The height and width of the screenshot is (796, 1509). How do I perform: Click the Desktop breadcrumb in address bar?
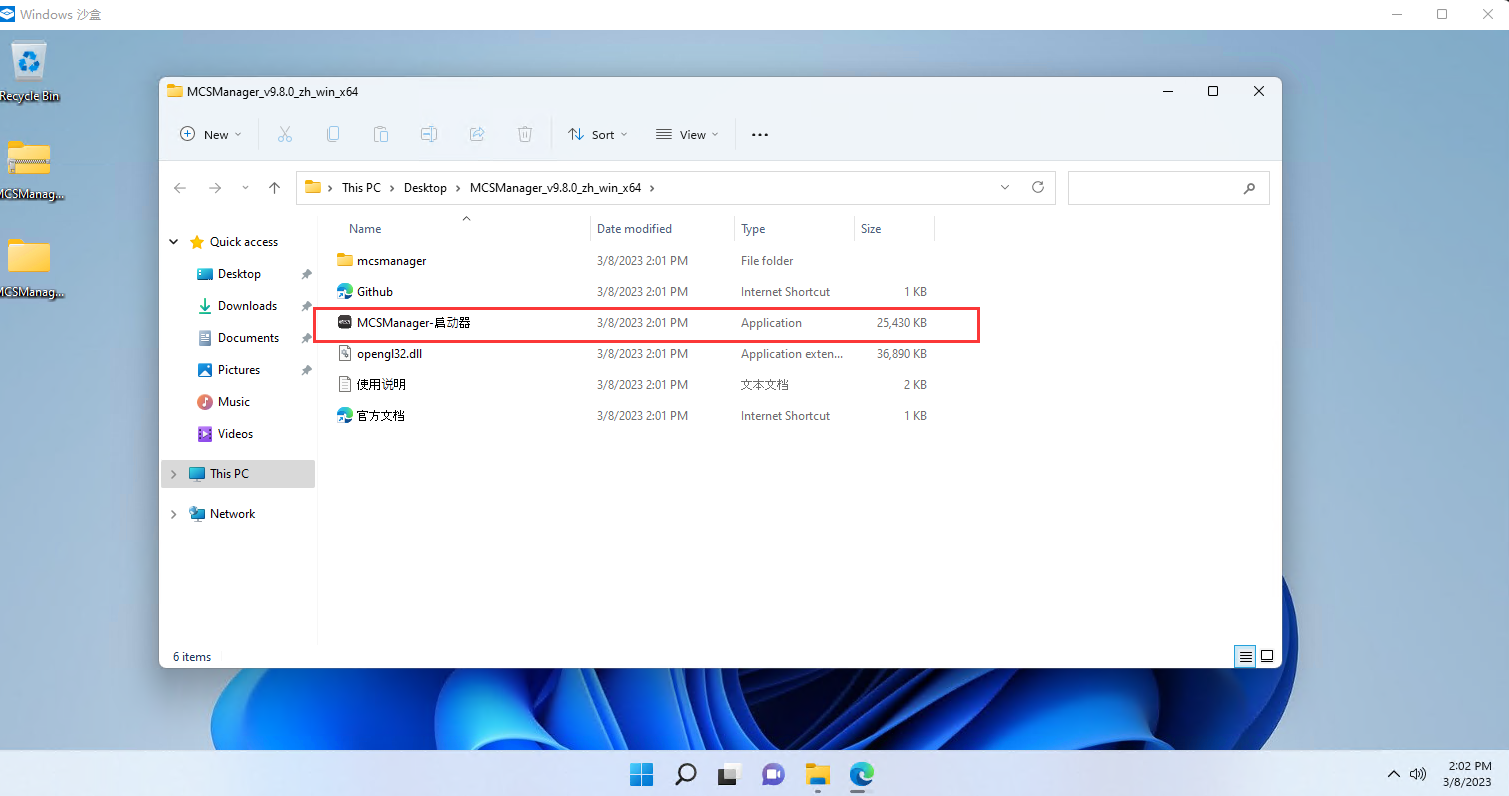[425, 188]
